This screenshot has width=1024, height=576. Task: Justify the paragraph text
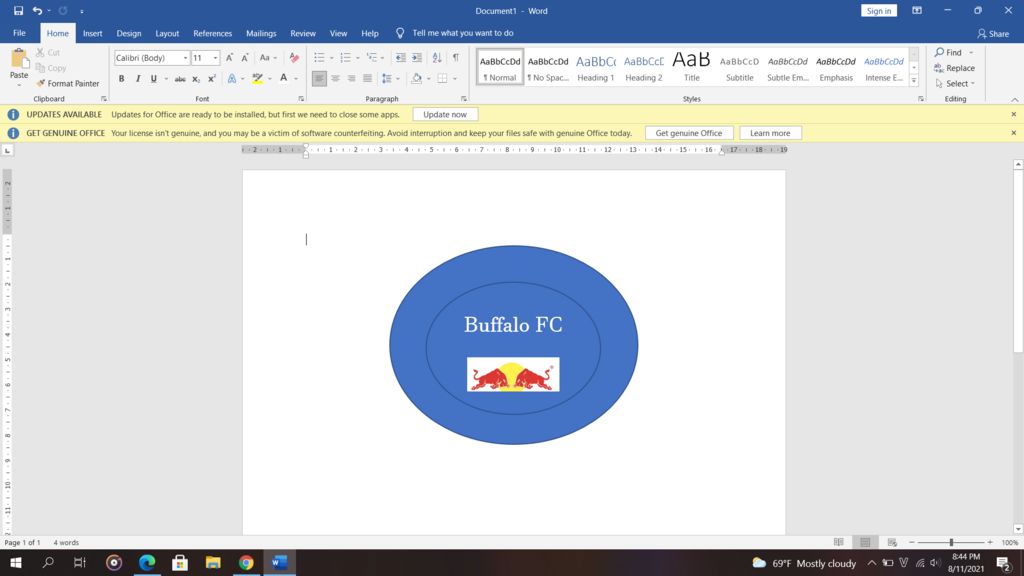pos(368,79)
